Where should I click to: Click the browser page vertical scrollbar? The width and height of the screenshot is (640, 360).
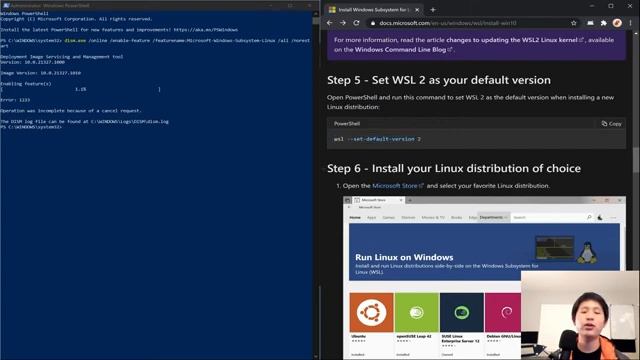pyautogui.click(x=636, y=159)
